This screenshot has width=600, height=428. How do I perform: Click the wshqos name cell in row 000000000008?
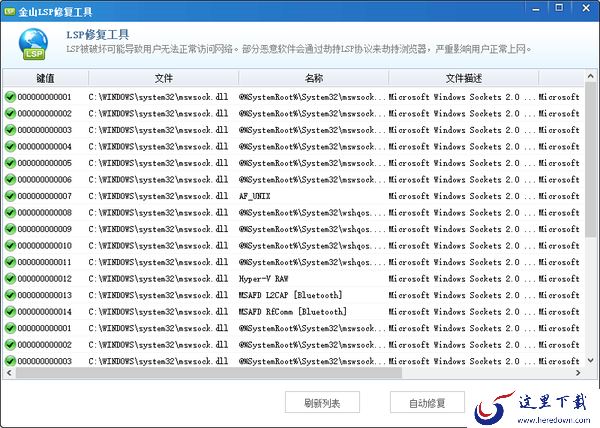(x=312, y=213)
